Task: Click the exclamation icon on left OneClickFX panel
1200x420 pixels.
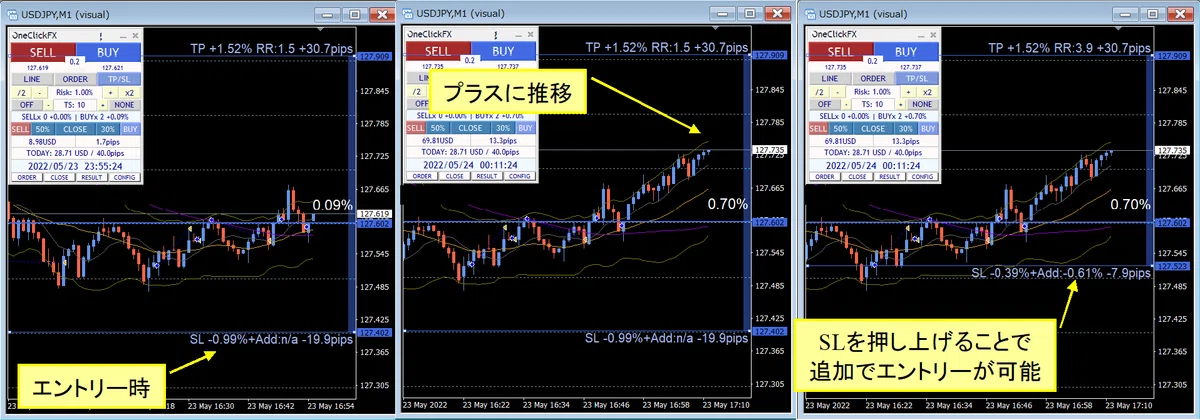Action: pyautogui.click(x=100, y=36)
